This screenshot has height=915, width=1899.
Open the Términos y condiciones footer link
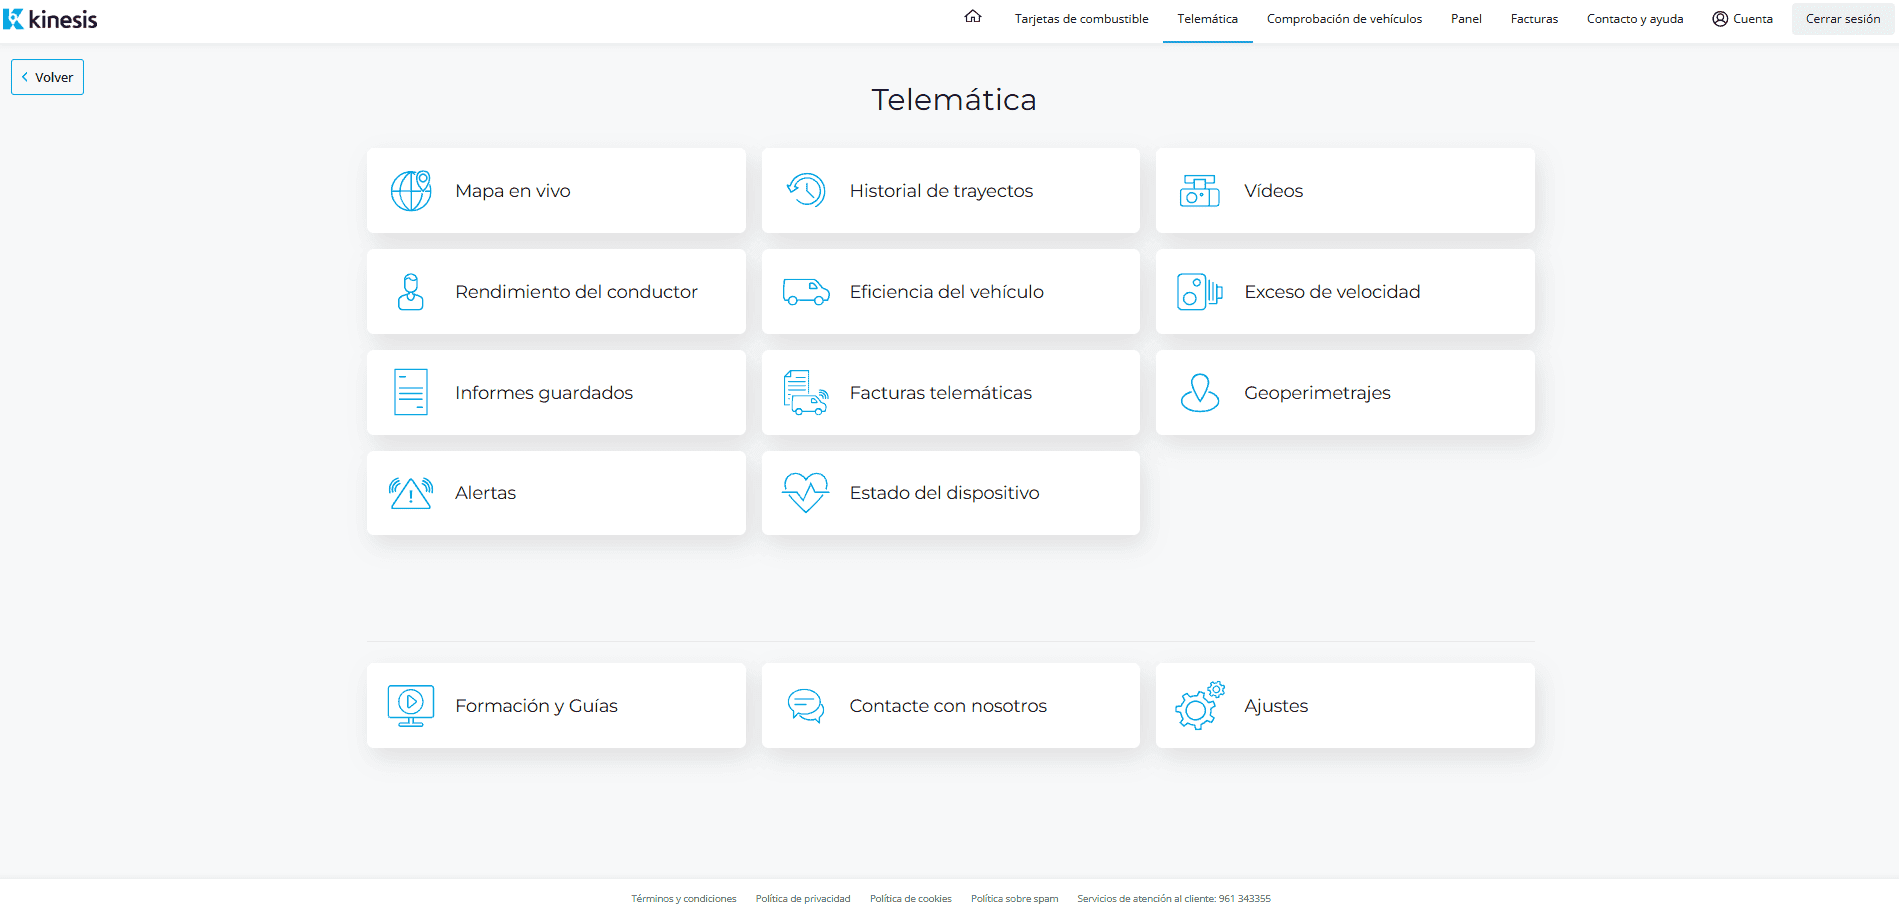[x=683, y=899]
